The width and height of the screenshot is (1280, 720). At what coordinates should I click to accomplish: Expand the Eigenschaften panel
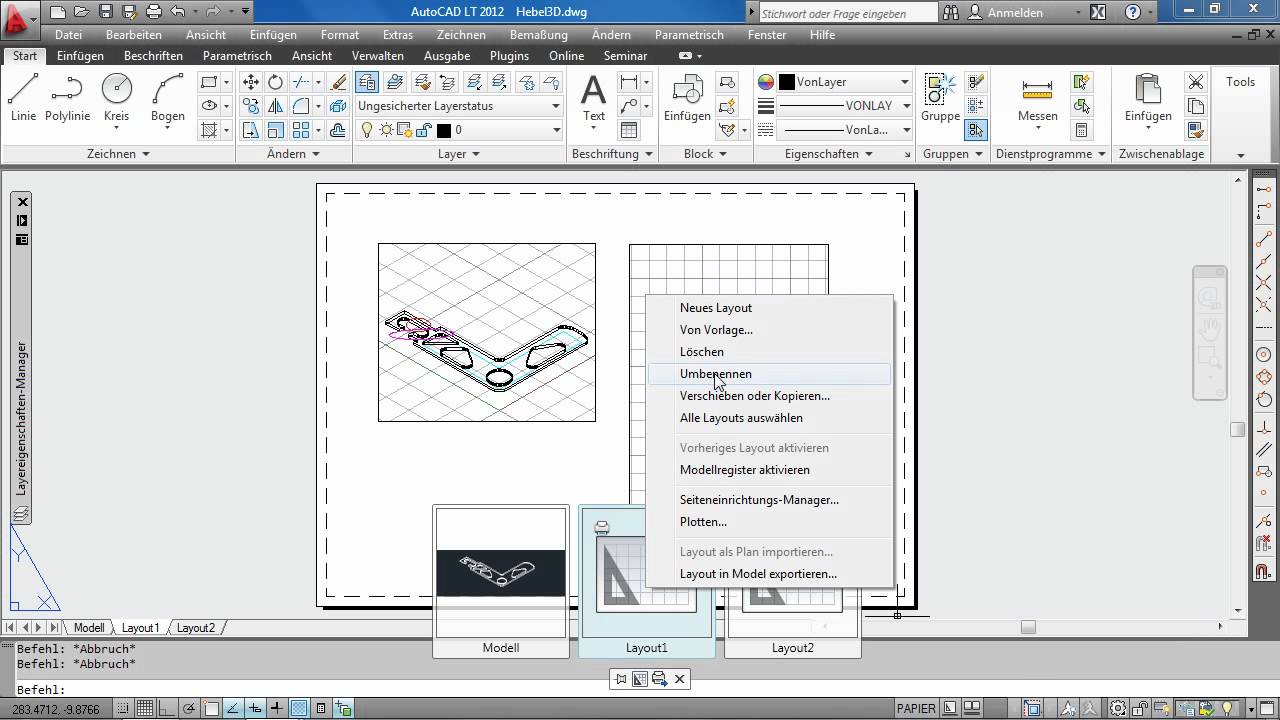tap(829, 154)
